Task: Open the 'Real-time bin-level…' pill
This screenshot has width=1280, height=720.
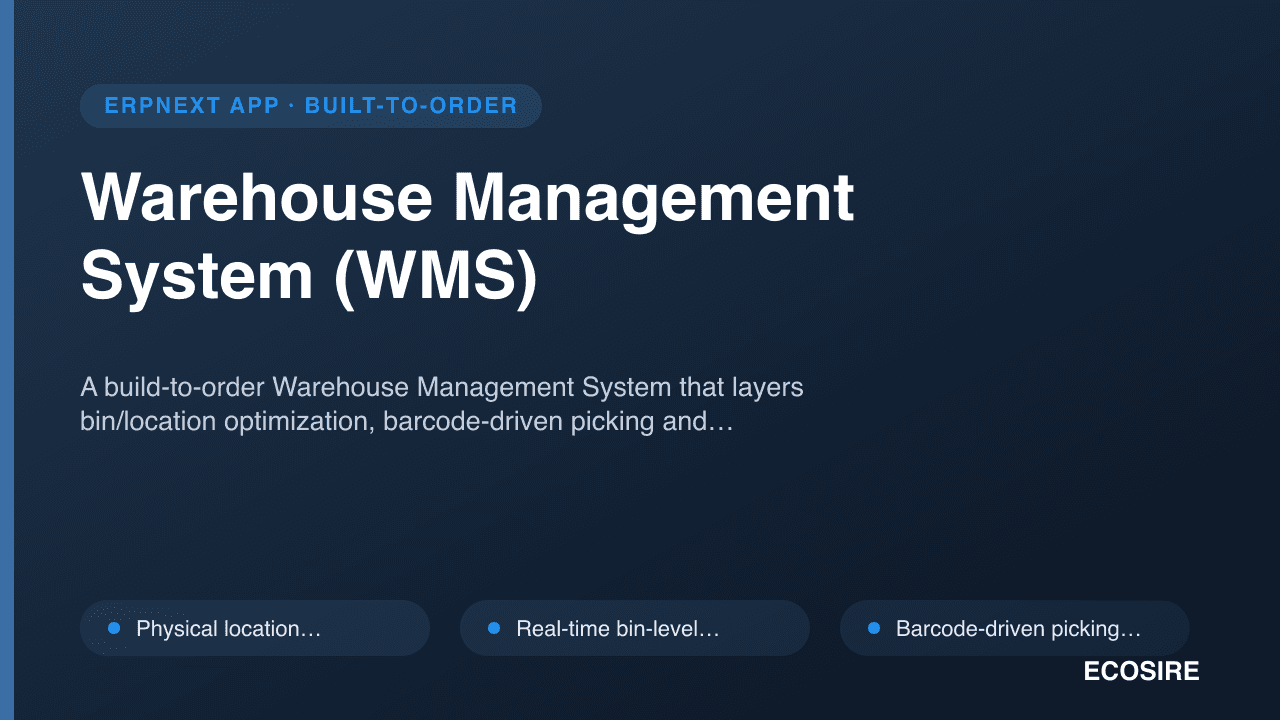Action: pyautogui.click(x=635, y=628)
